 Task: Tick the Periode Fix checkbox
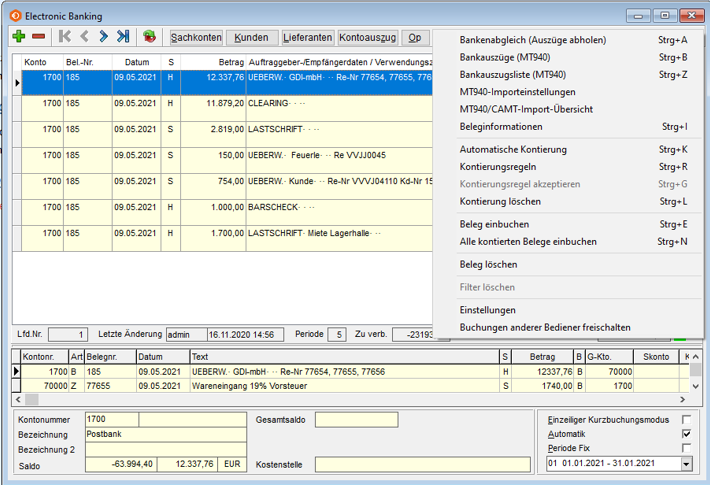point(686,448)
